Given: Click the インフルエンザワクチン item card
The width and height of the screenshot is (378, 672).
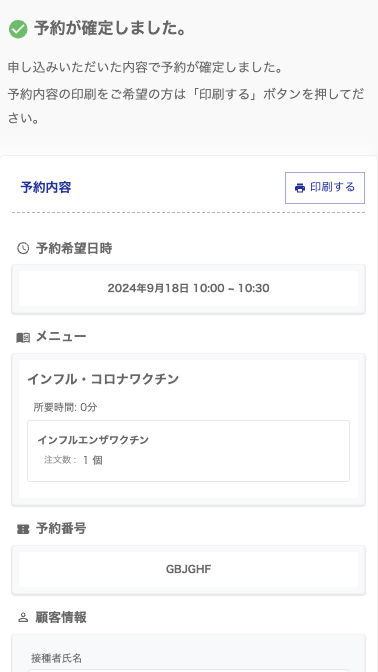Looking at the screenshot, I should coord(189,451).
